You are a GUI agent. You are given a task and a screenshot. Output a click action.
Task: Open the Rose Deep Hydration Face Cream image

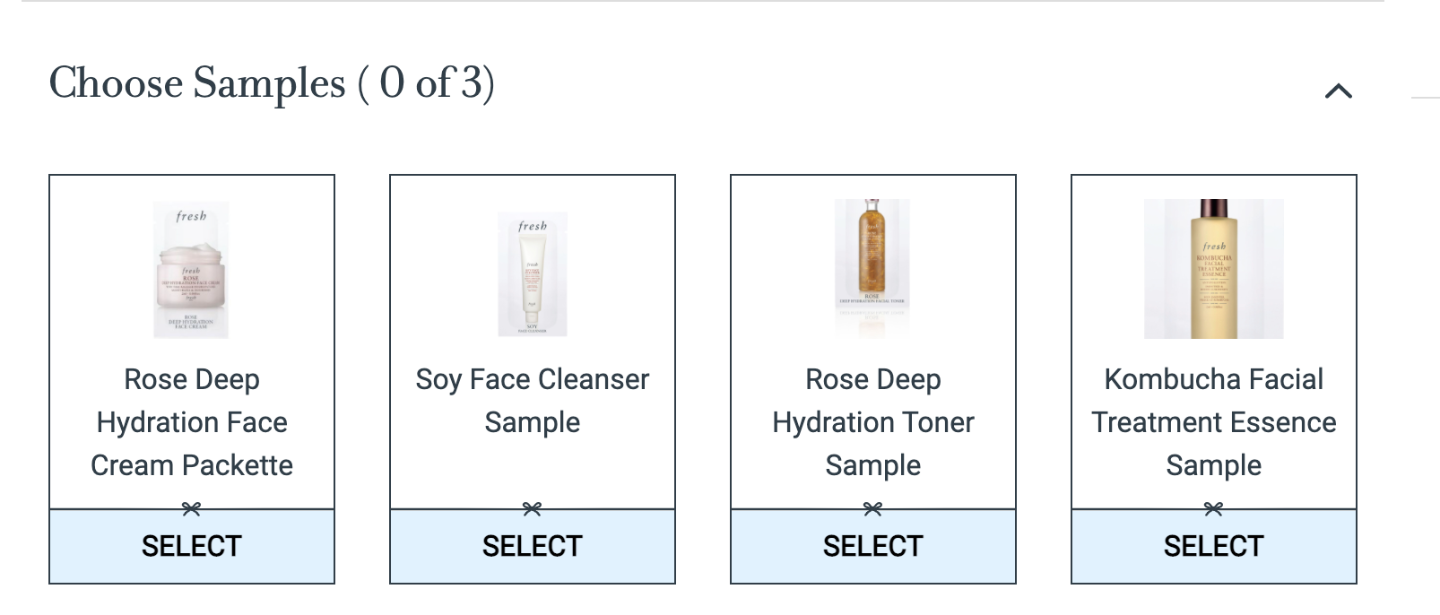pos(191,270)
